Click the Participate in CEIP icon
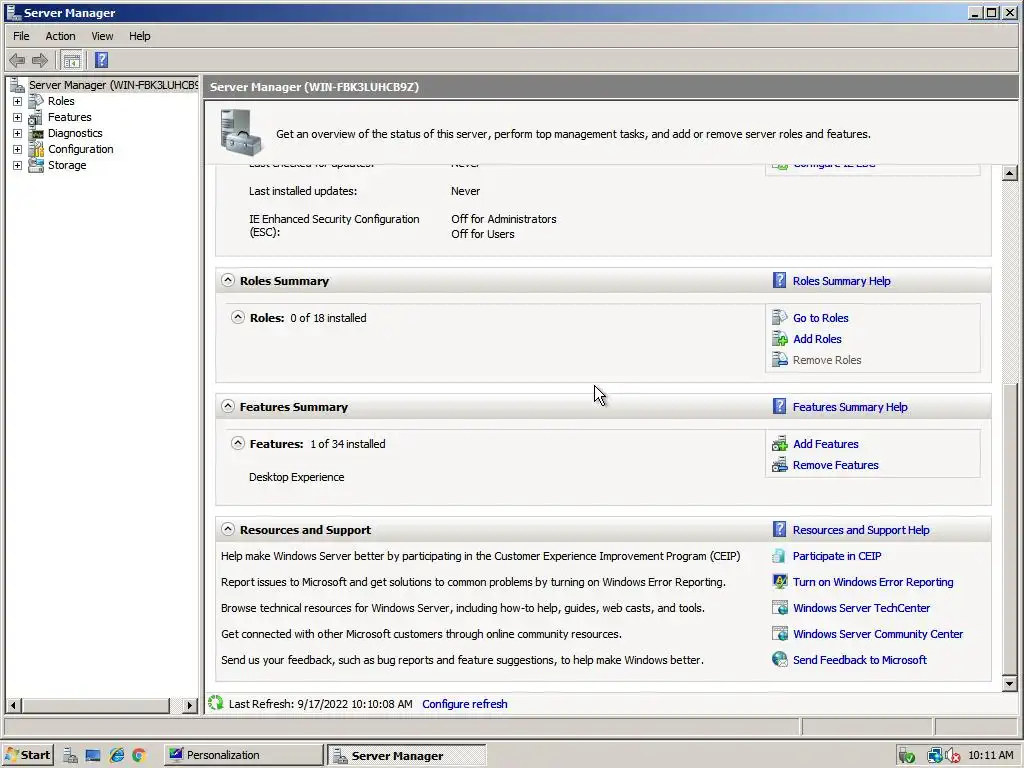 778,556
